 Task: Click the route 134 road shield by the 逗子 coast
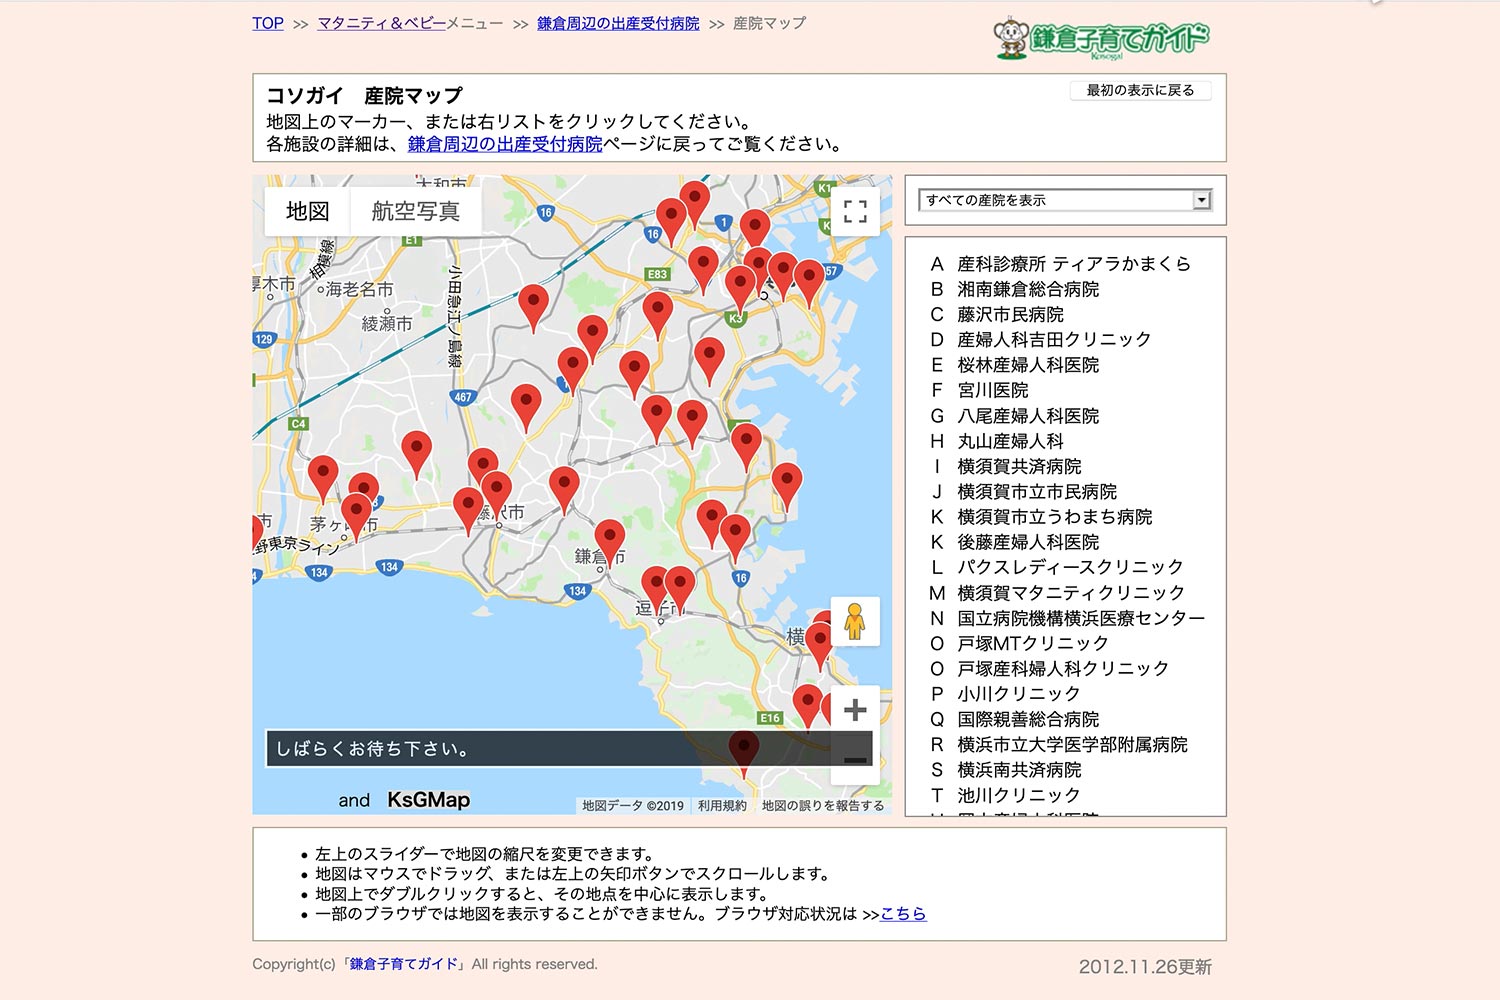click(x=577, y=591)
